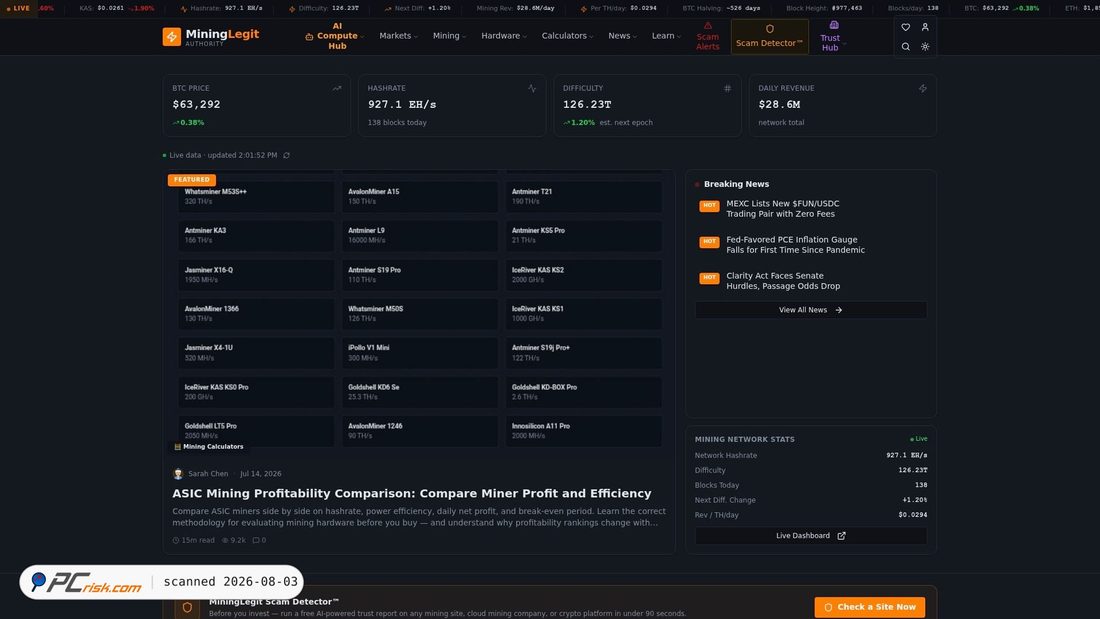
Task: Select the Jasminer X16-Q card
Action: point(256,275)
